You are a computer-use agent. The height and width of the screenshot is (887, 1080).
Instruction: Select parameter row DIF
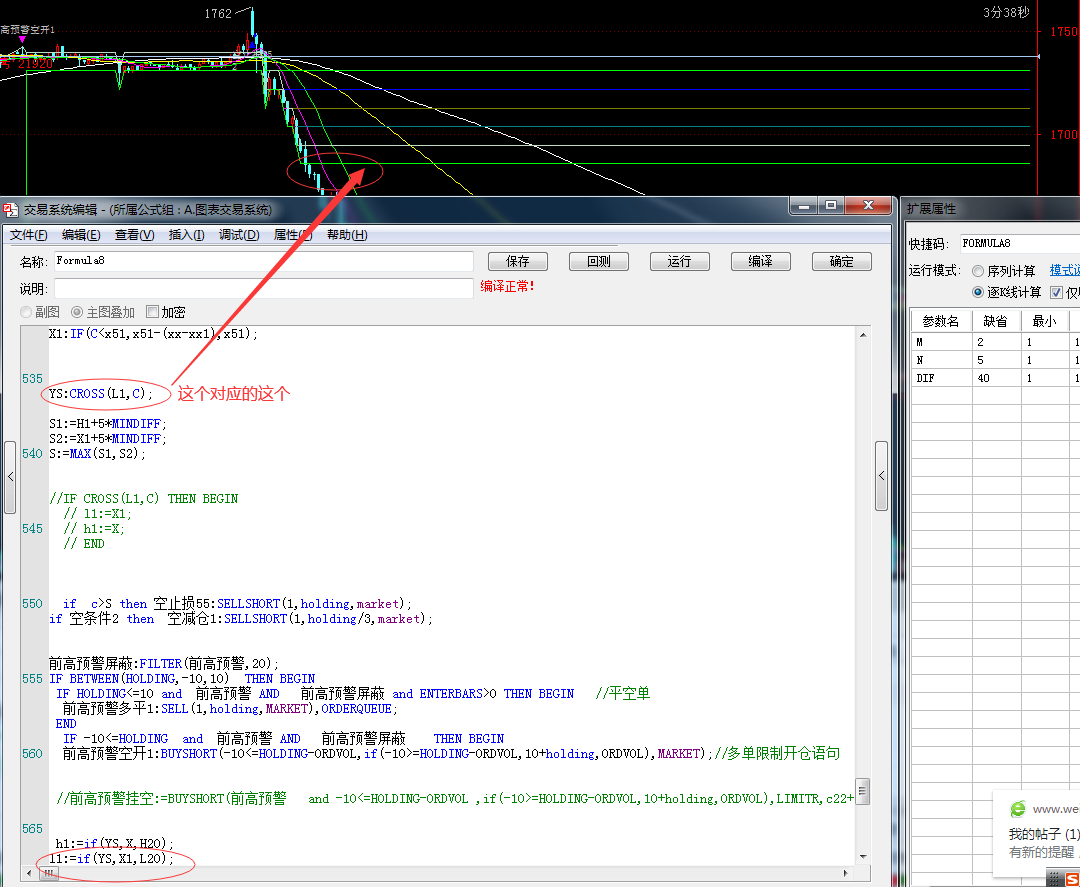[995, 378]
